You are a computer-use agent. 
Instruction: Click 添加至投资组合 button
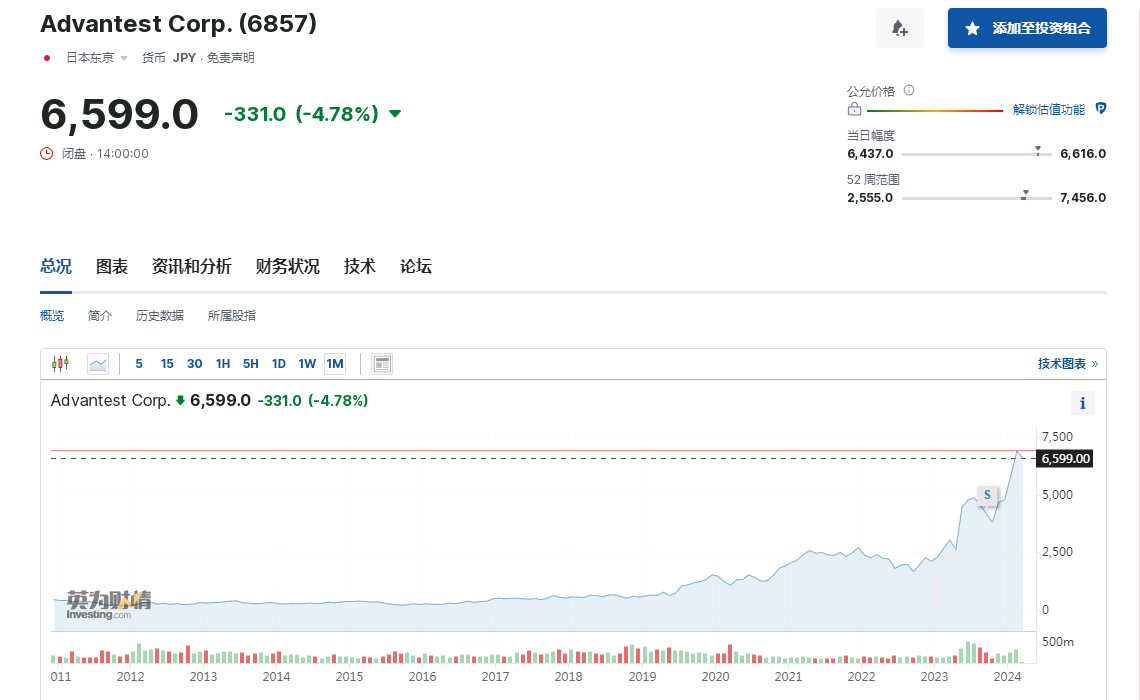1027,28
